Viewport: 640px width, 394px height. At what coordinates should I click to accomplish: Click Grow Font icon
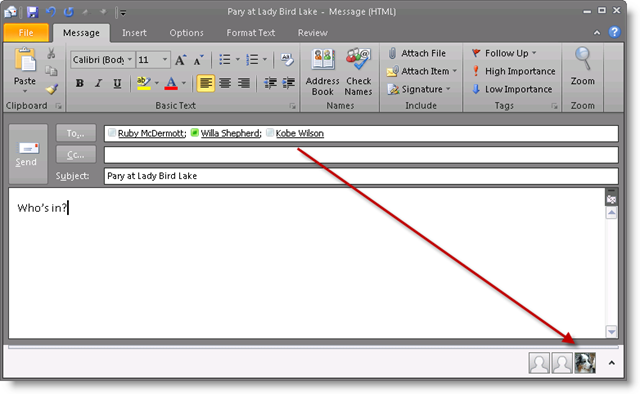[180, 60]
